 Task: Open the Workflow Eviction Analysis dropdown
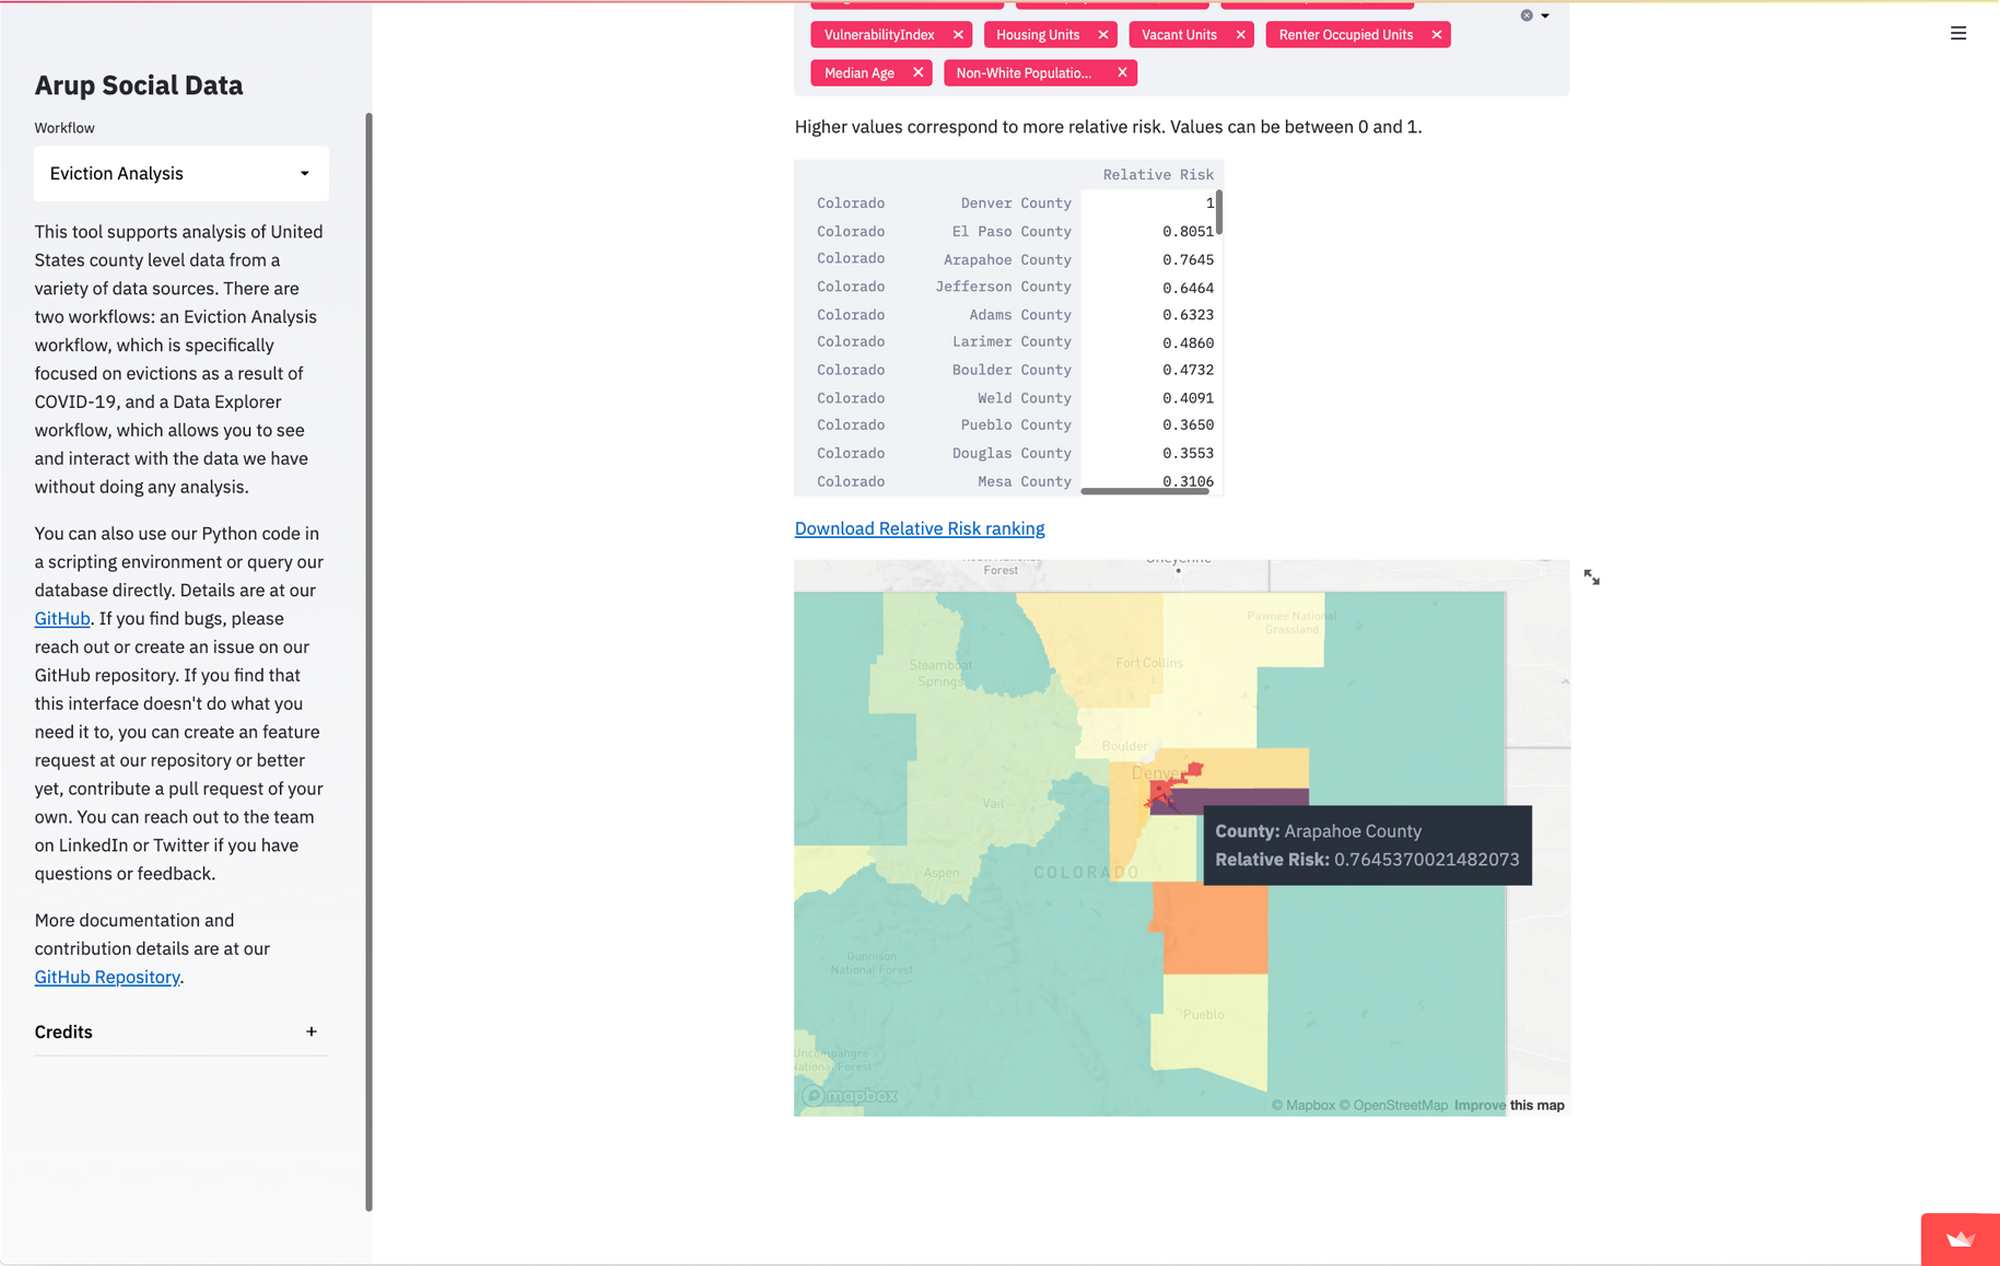(x=181, y=174)
